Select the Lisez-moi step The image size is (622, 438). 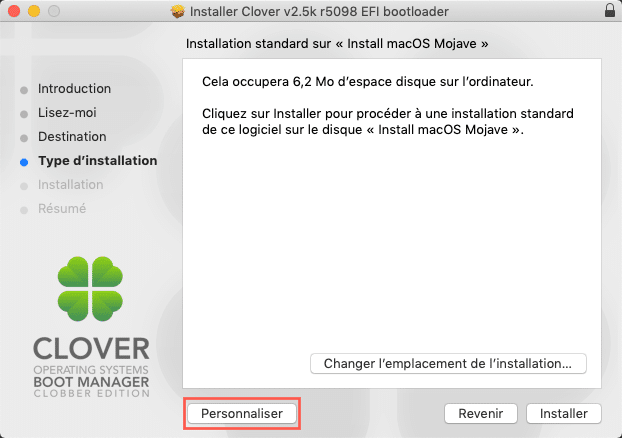pyautogui.click(x=67, y=113)
